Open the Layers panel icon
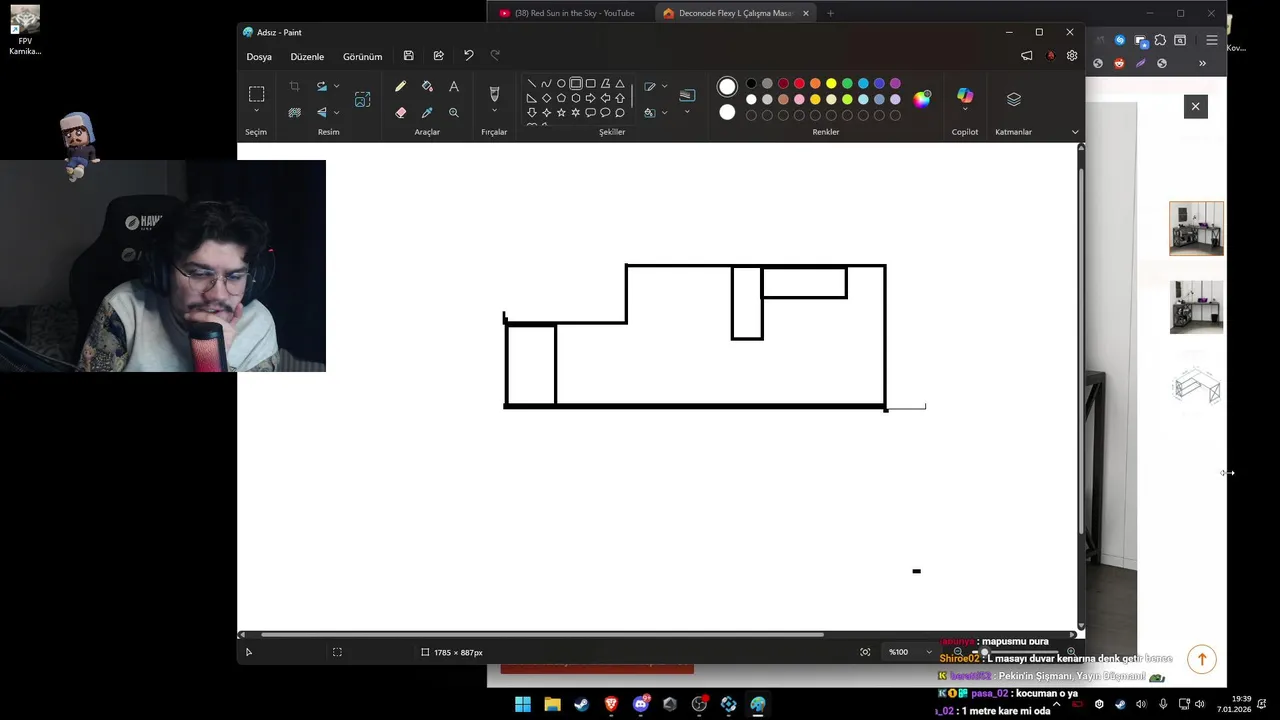Screen dimensions: 1280x720 pyautogui.click(x=1014, y=99)
